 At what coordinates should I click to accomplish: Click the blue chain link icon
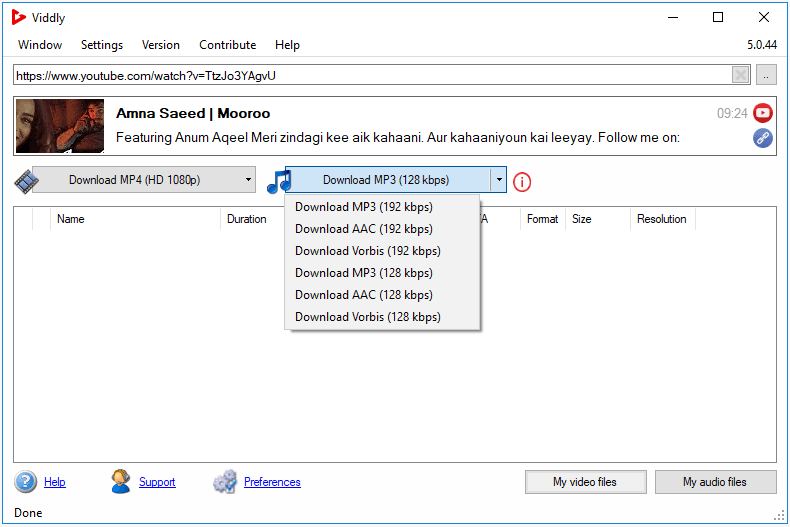click(x=763, y=138)
